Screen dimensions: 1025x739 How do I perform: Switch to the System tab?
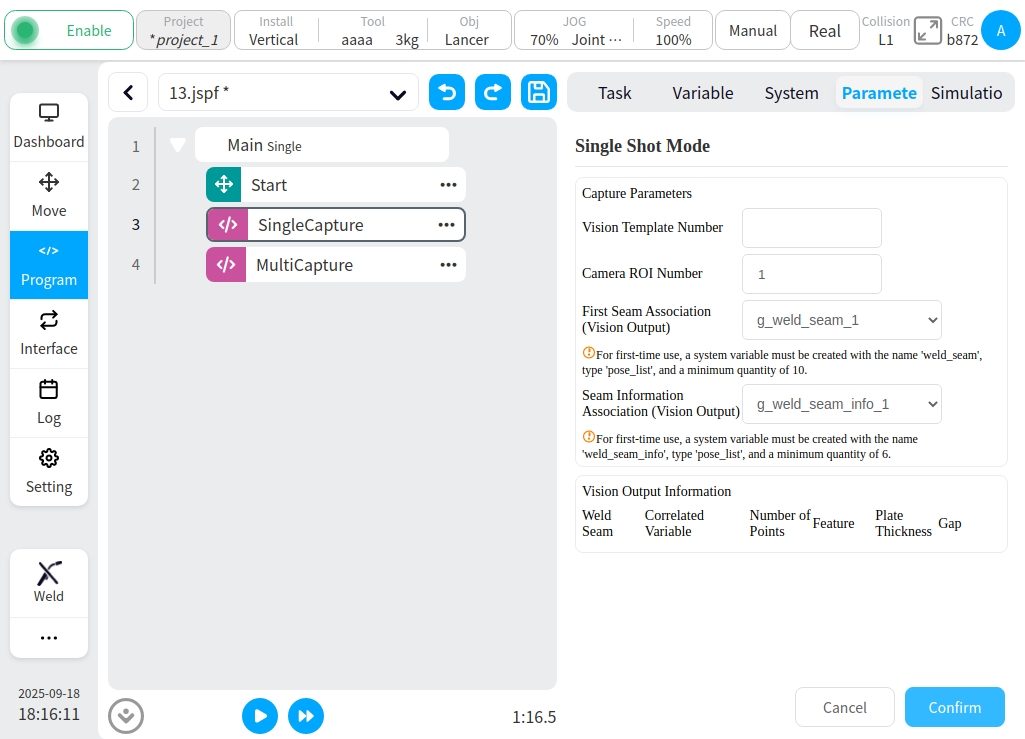[791, 93]
